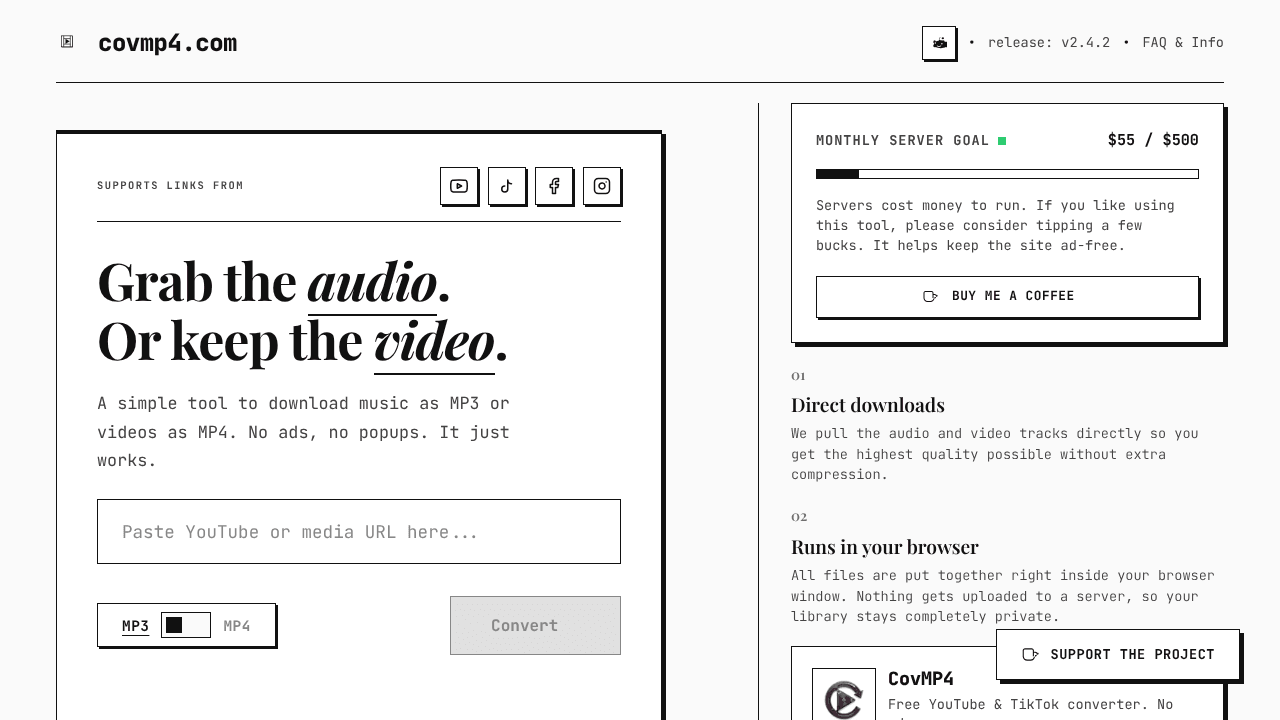The height and width of the screenshot is (720, 1280).
Task: Click the header icon button beside release version
Action: tap(939, 43)
